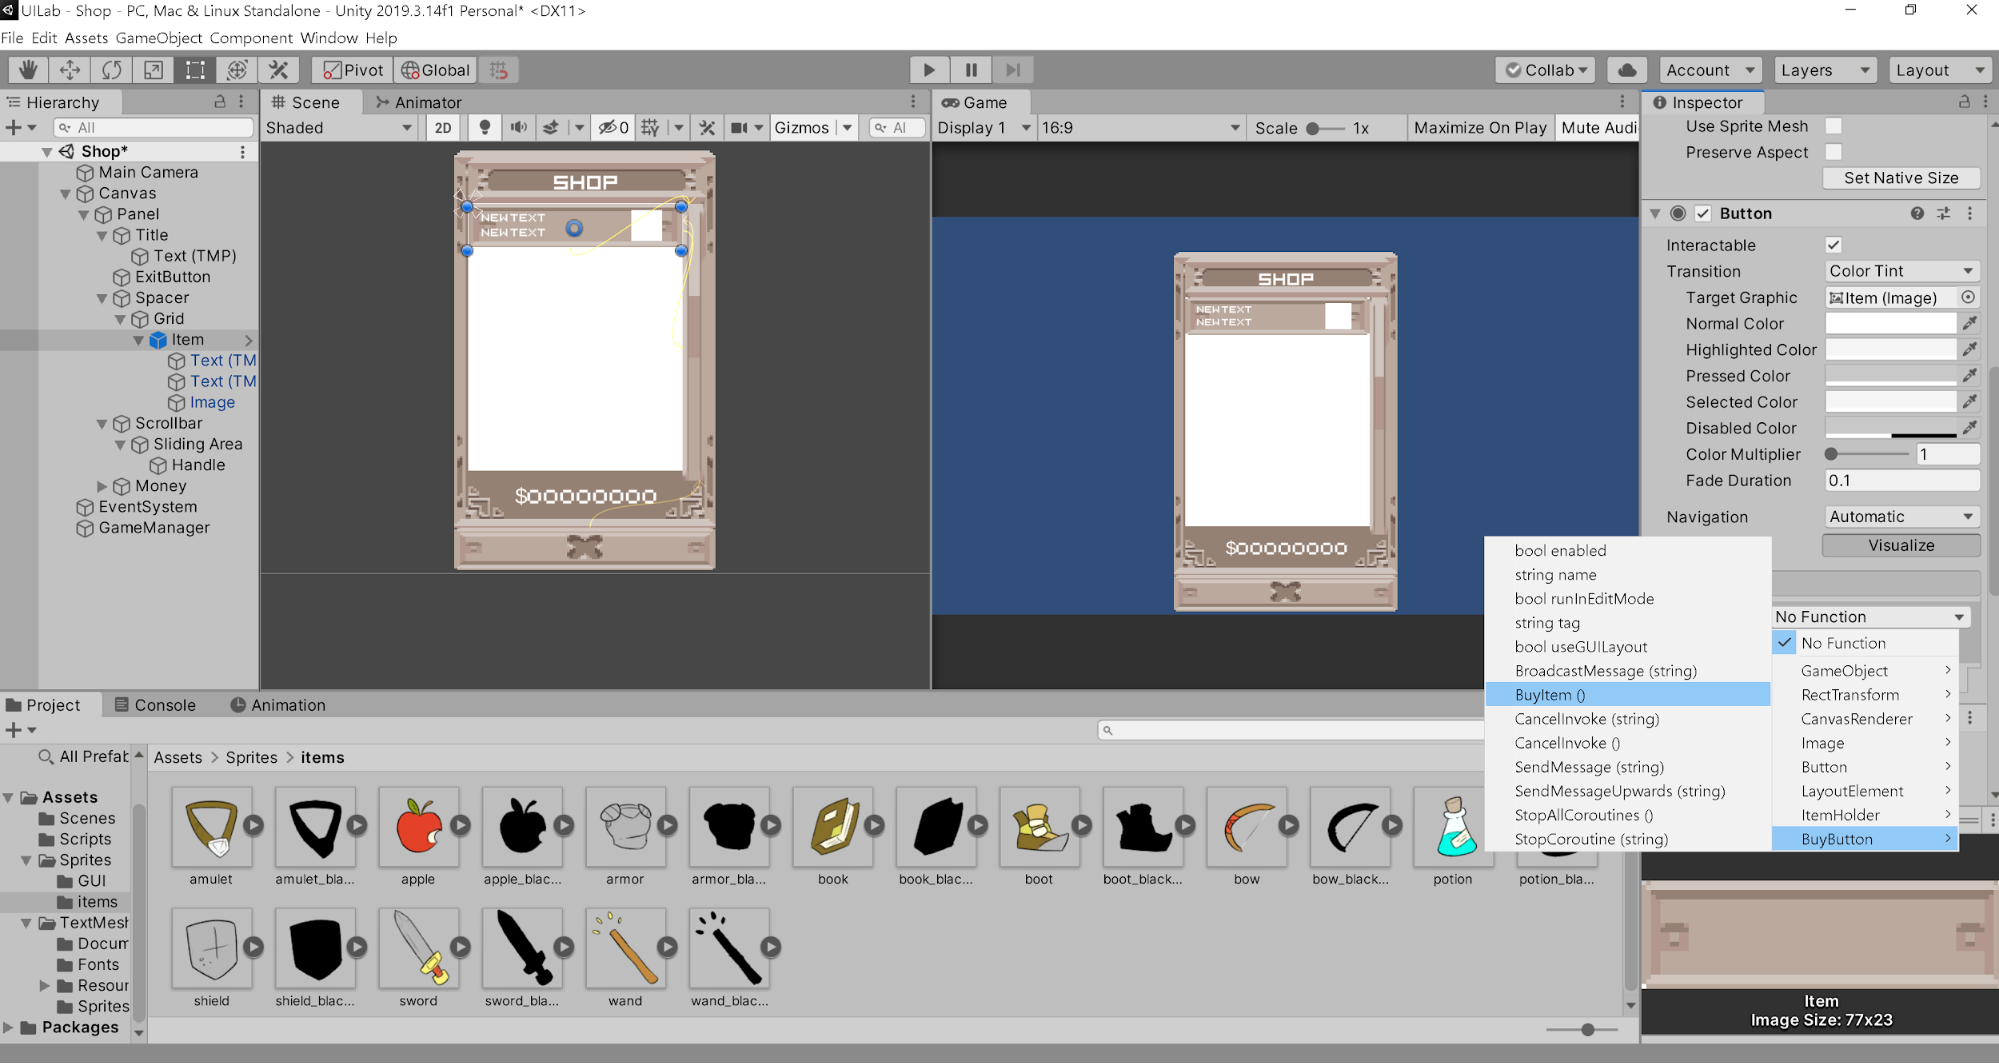Viewport: 1999px width, 1064px height.
Task: Open Button component three-dot menu
Action: point(1970,213)
